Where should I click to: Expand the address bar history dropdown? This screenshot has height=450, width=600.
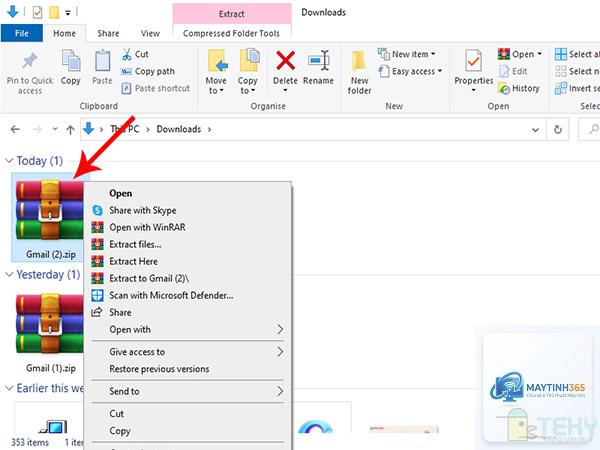536,130
